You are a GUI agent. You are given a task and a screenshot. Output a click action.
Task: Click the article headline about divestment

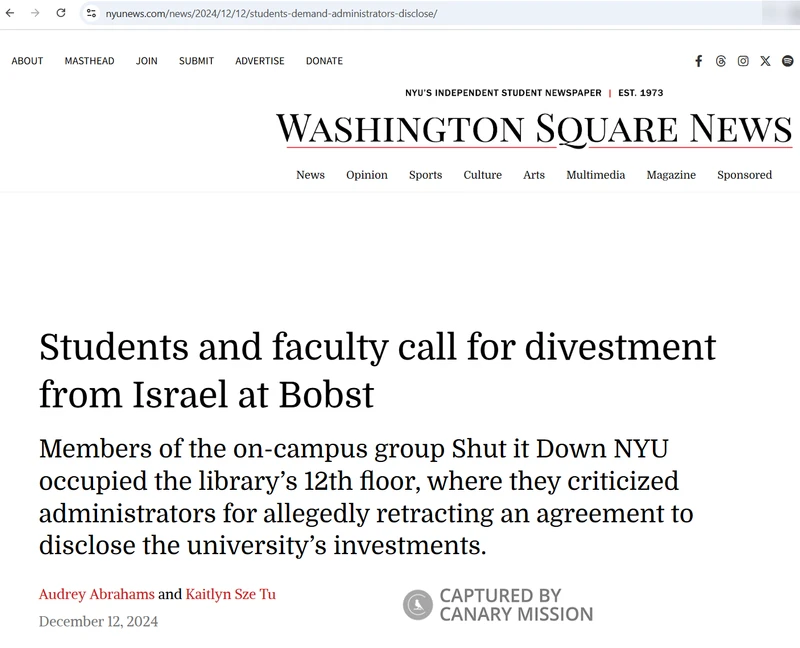(378, 371)
